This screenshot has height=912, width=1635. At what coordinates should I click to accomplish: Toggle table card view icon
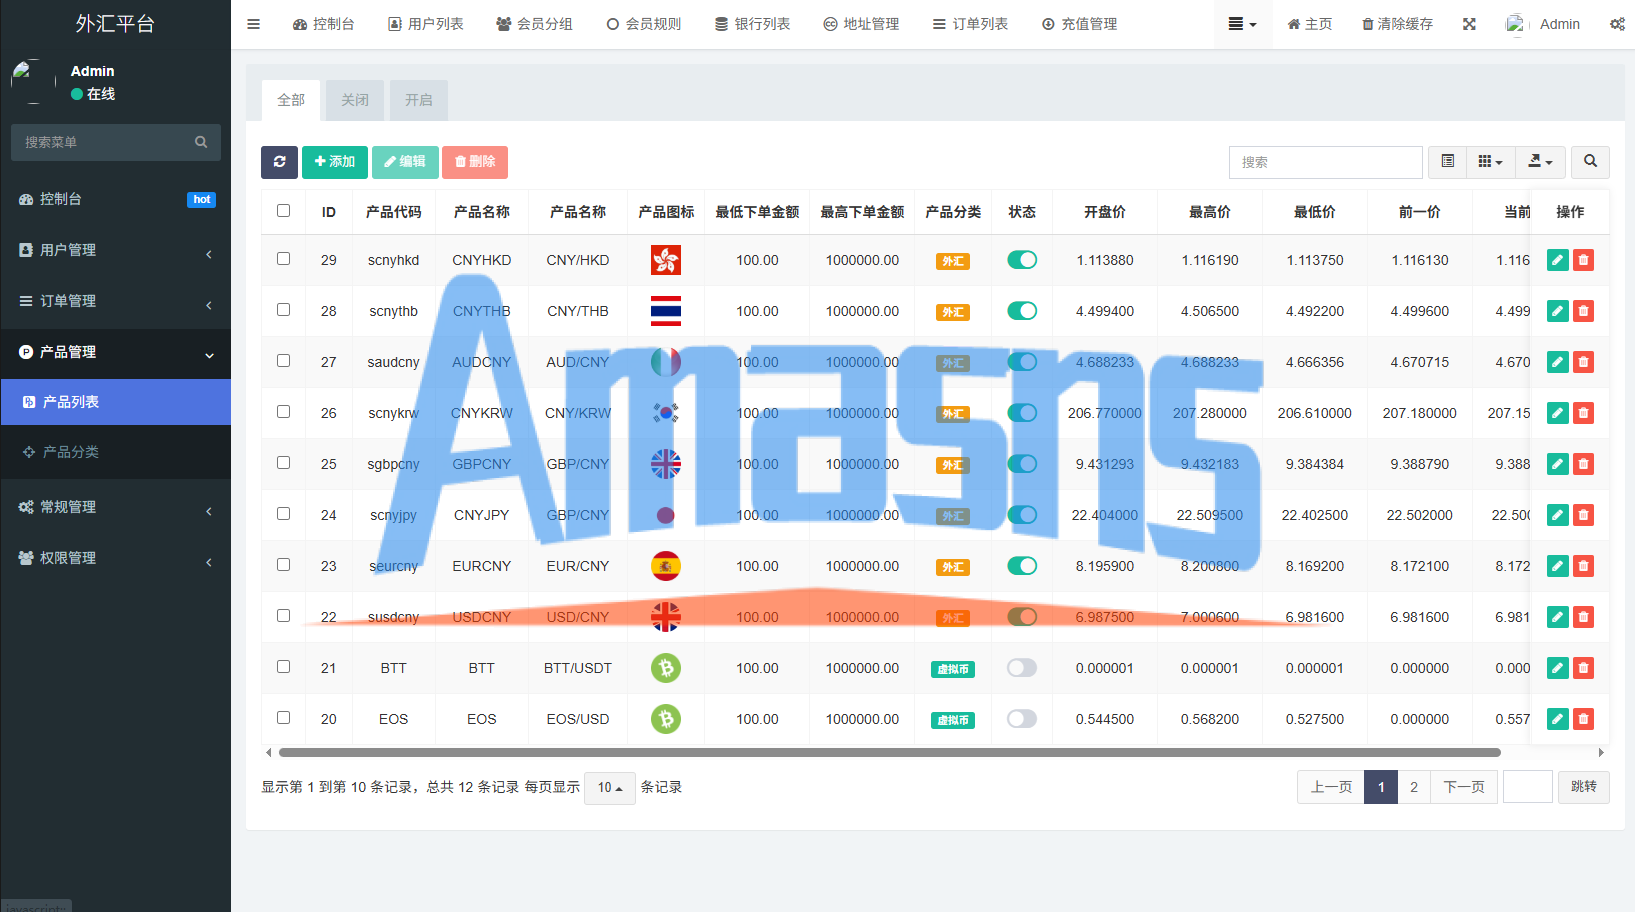tap(1447, 162)
